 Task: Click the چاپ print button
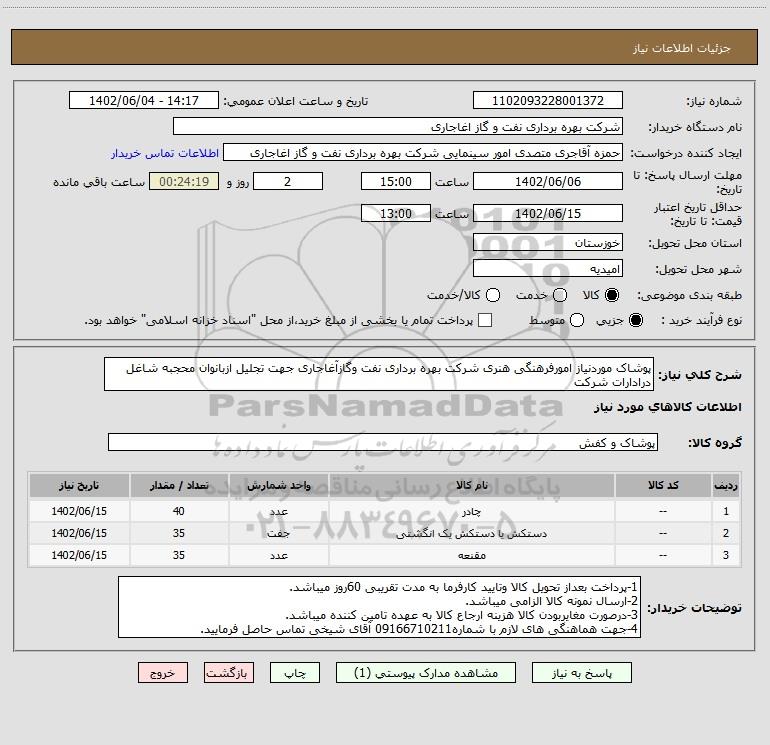pyautogui.click(x=295, y=673)
